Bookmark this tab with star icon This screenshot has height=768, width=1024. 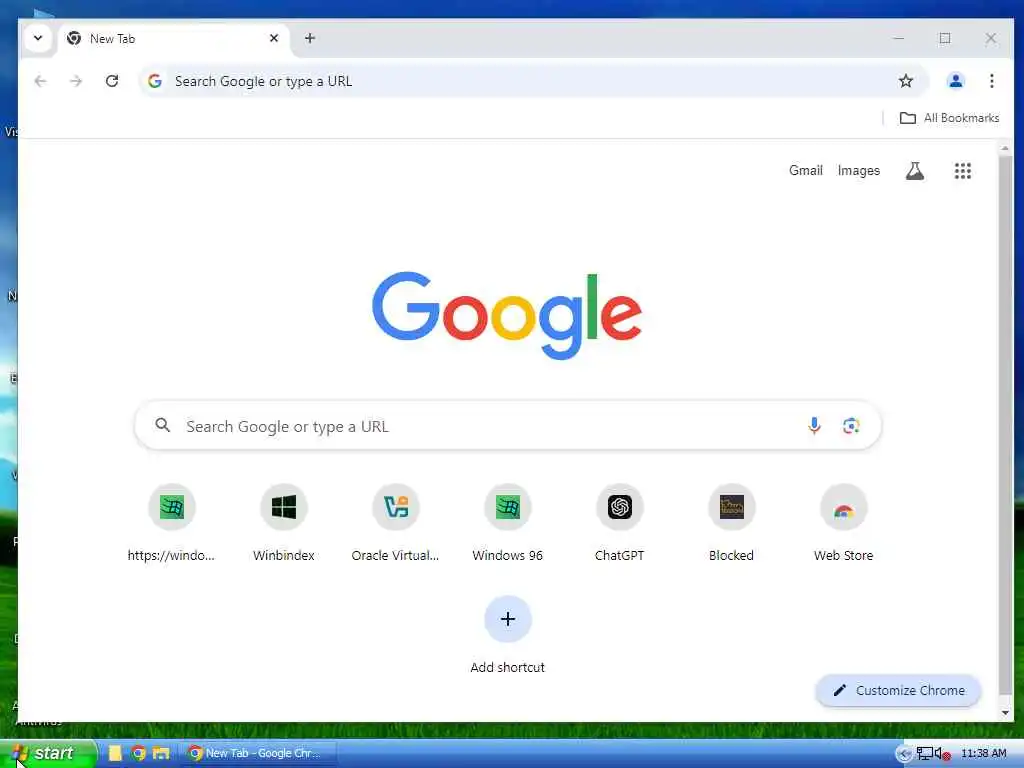(x=905, y=81)
